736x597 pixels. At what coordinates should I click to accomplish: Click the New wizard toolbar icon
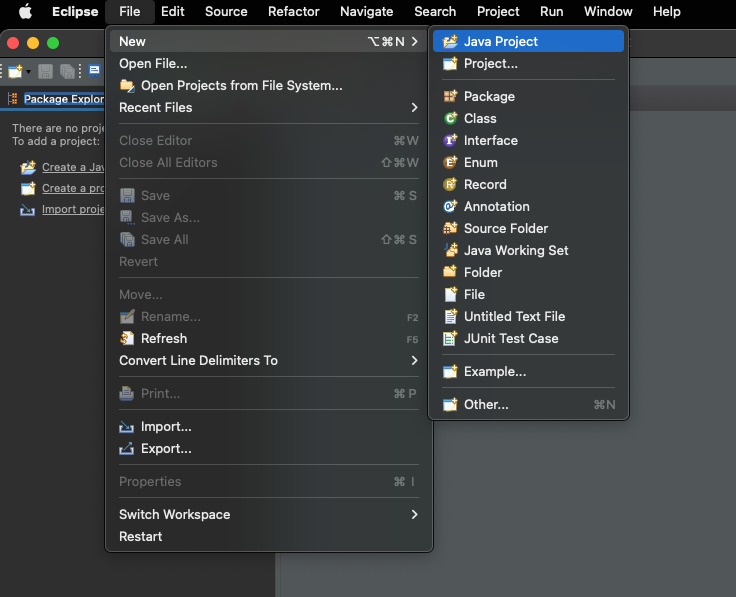tap(15, 71)
